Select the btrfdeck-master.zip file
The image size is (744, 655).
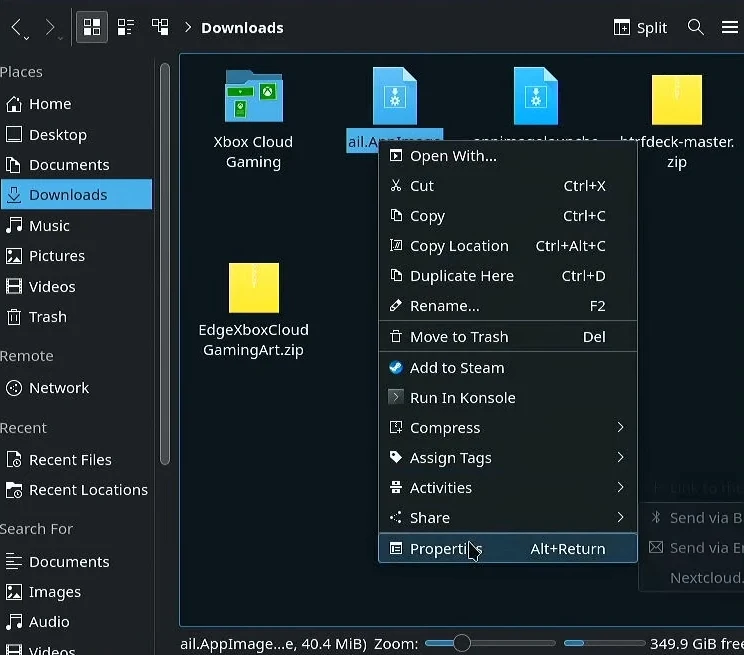coord(677,121)
